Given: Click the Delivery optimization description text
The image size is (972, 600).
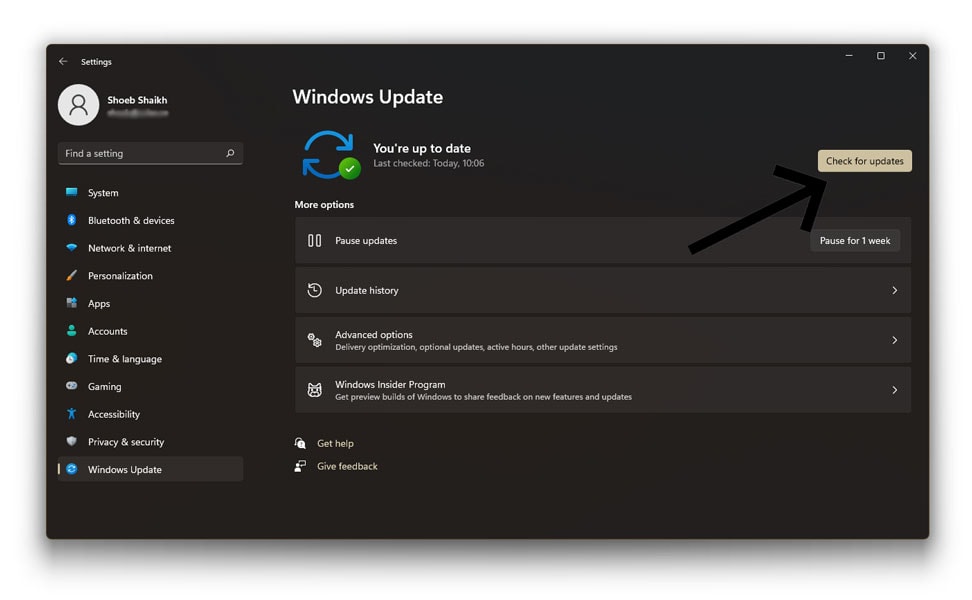Looking at the screenshot, I should pos(476,347).
